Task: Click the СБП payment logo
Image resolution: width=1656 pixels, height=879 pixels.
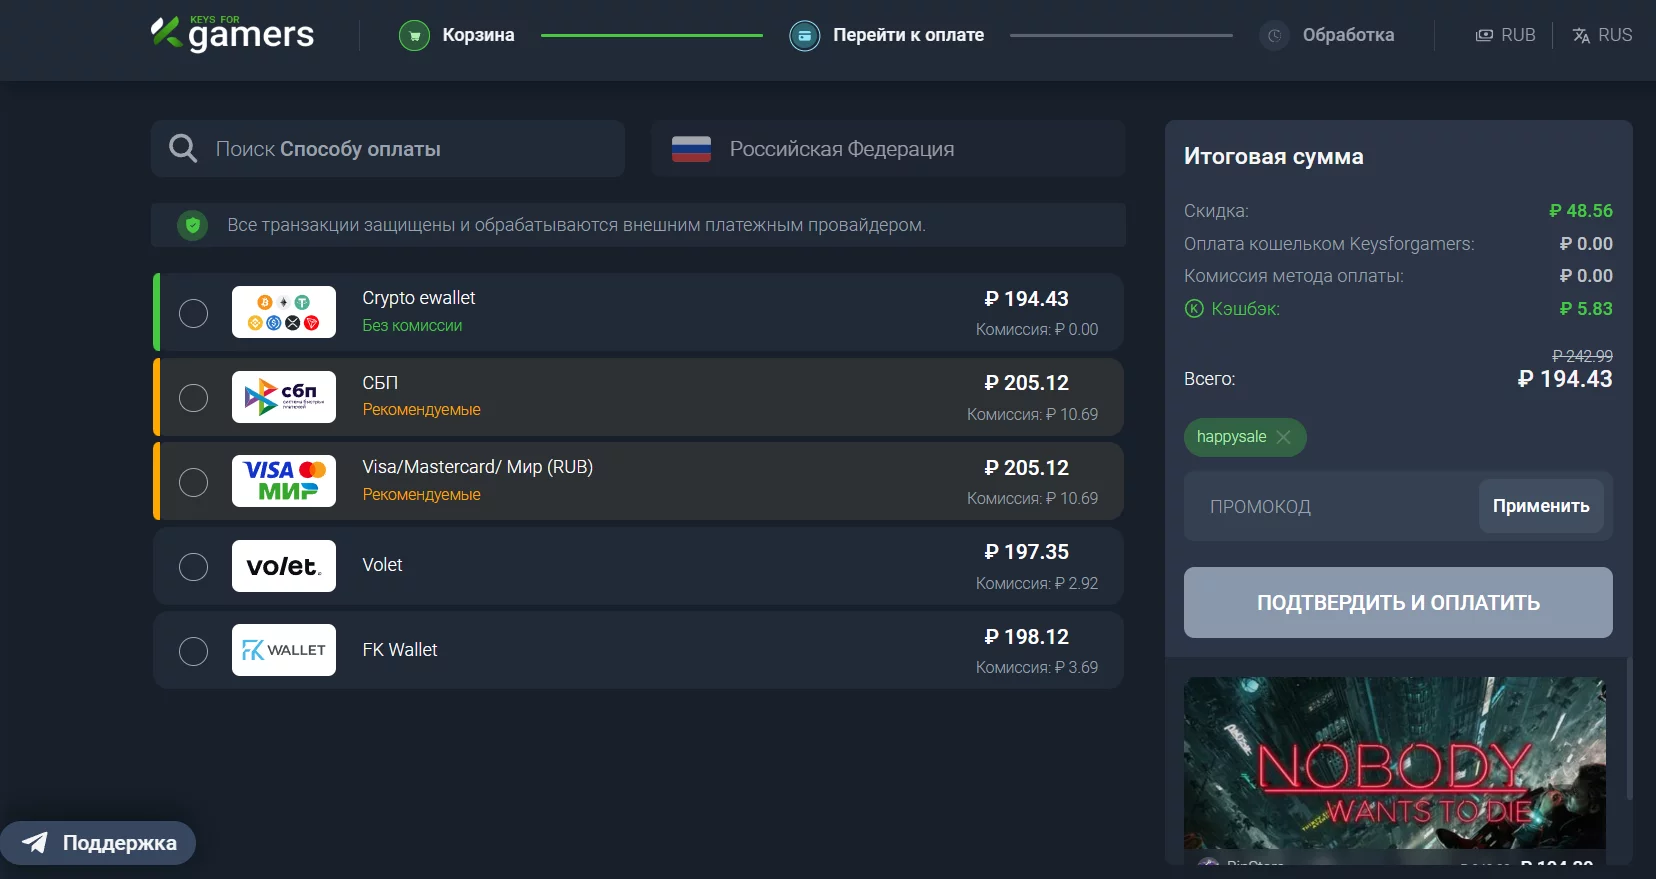Action: tap(284, 397)
